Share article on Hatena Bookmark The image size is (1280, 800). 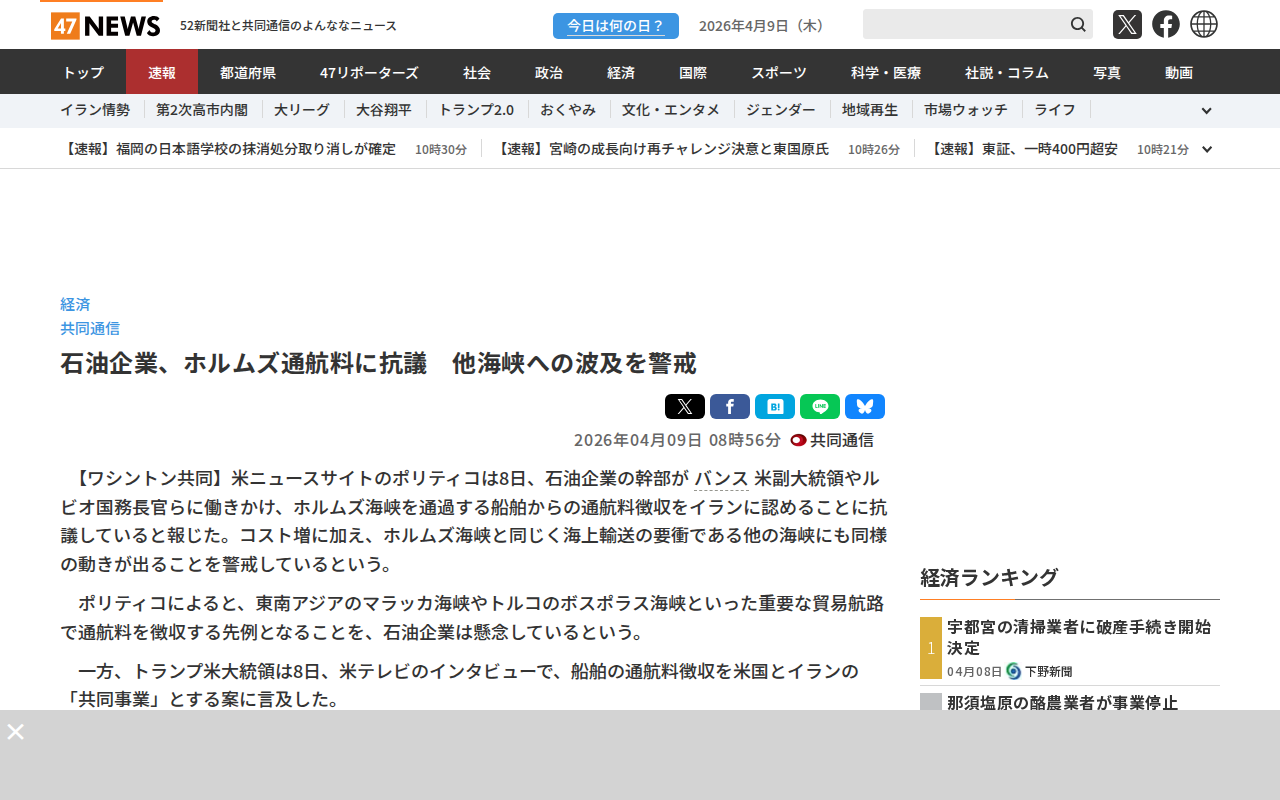(775, 407)
